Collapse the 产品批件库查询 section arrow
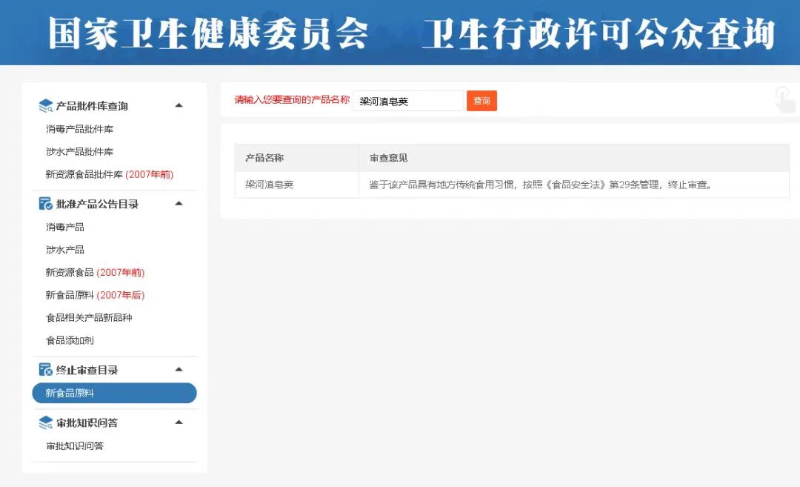Viewport: 800px width, 487px height. pyautogui.click(x=179, y=105)
